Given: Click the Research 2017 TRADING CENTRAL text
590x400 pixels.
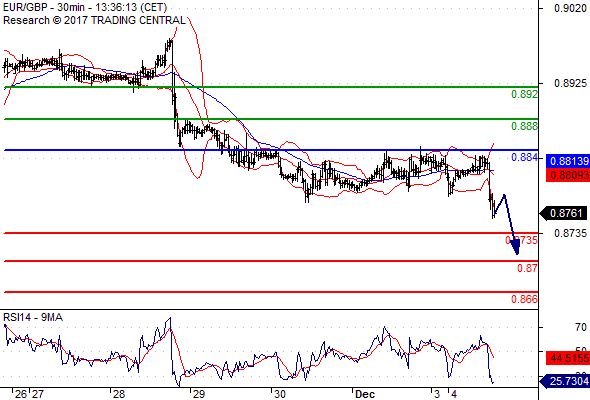Looking at the screenshot, I should coord(94,20).
